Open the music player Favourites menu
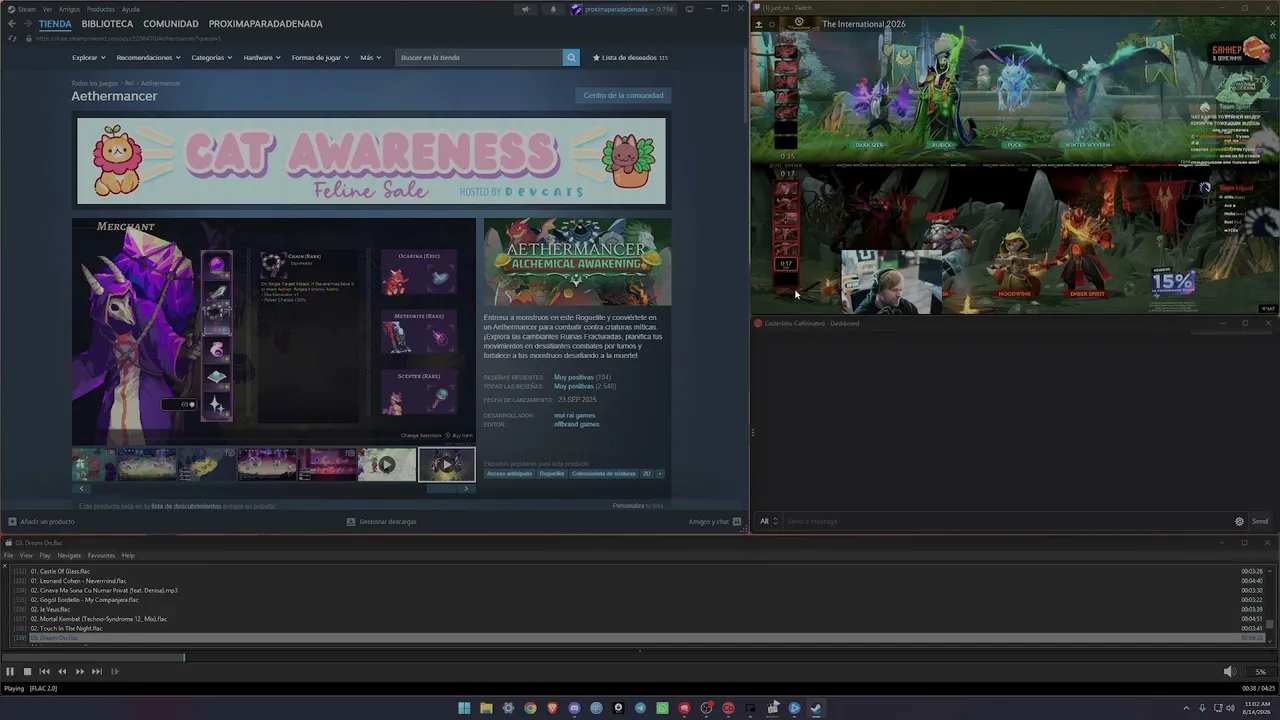Image resolution: width=1280 pixels, height=720 pixels. click(101, 555)
